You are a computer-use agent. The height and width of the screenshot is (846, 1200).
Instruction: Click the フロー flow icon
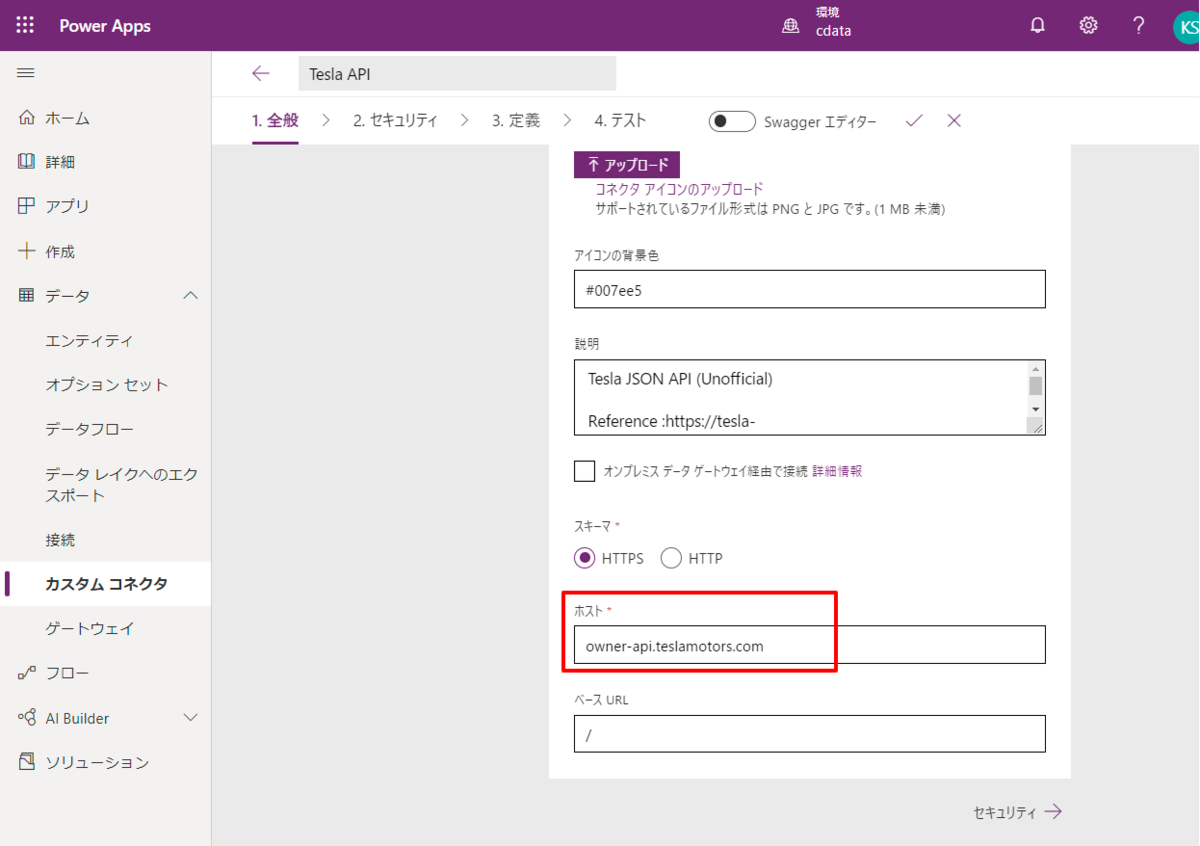coord(27,673)
